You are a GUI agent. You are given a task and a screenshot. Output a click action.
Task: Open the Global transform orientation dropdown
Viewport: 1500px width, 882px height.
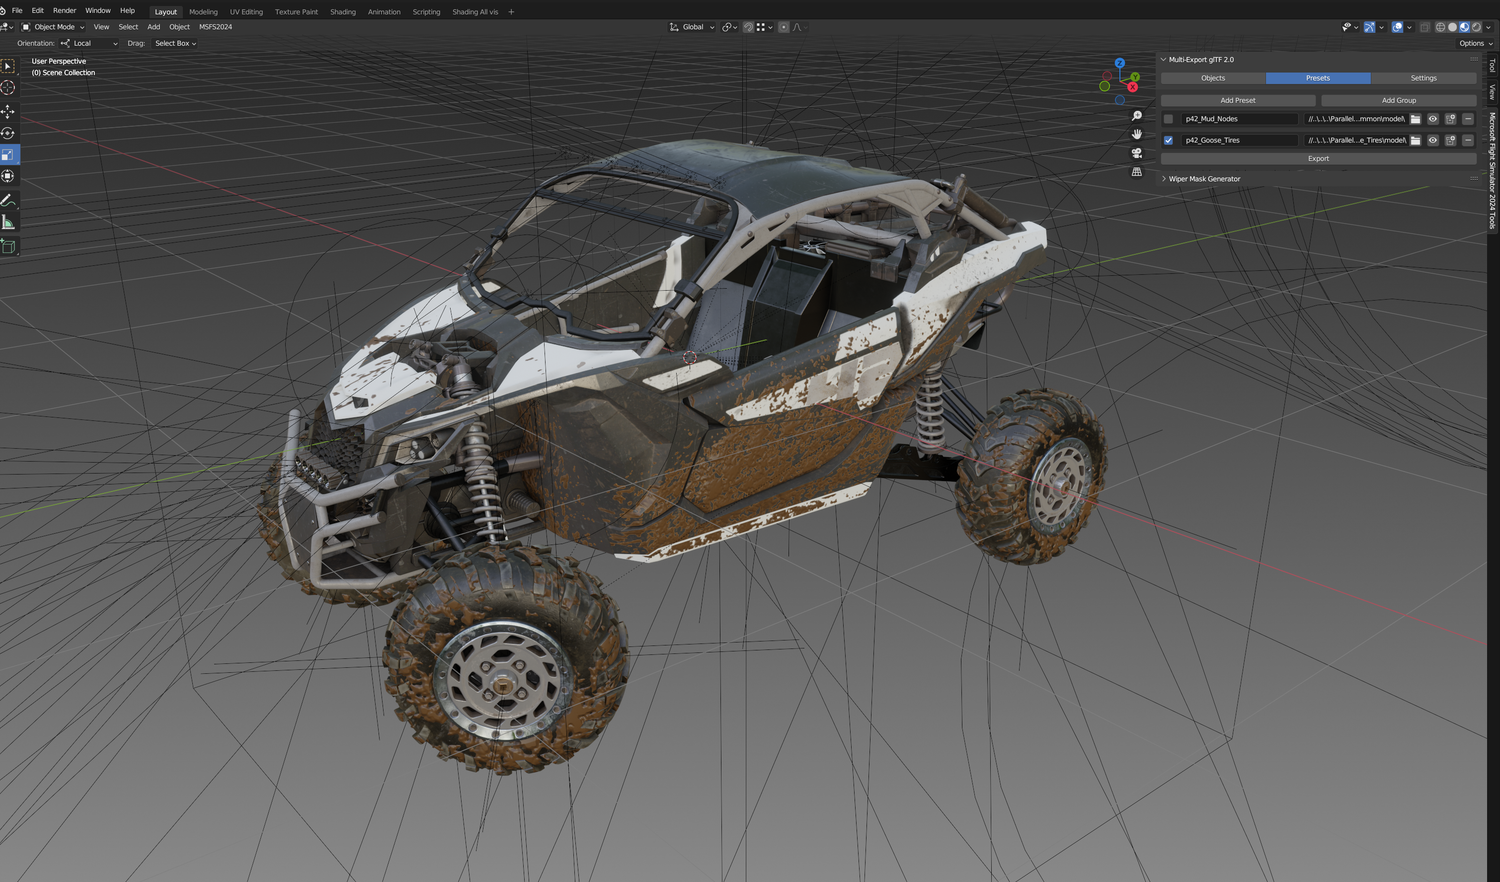pos(690,27)
